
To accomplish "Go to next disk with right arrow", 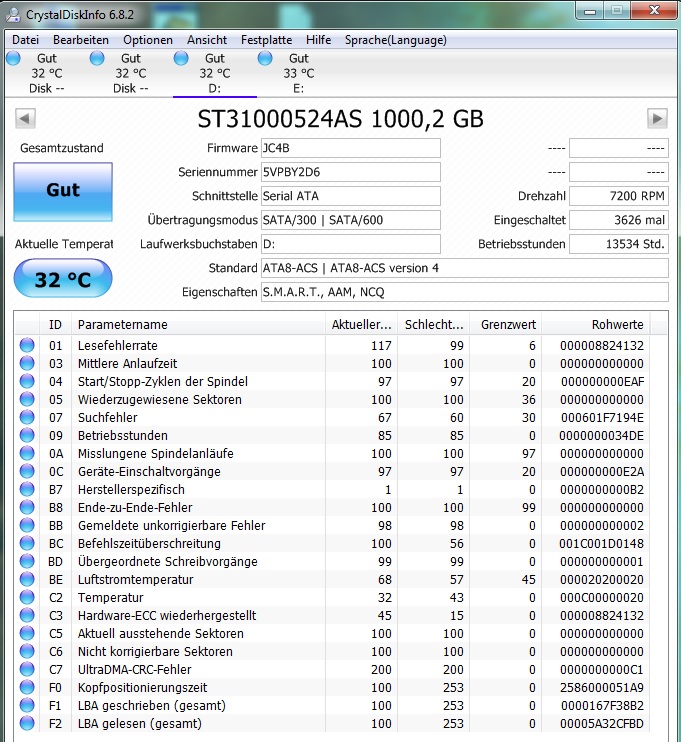I will coord(657,118).
